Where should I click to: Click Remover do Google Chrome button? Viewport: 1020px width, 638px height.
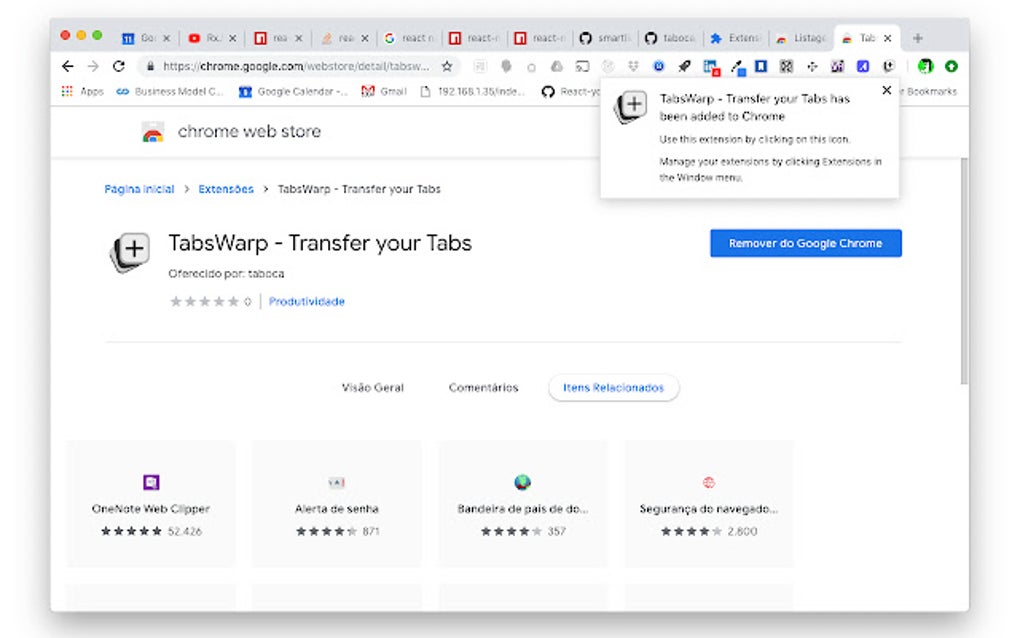click(805, 243)
